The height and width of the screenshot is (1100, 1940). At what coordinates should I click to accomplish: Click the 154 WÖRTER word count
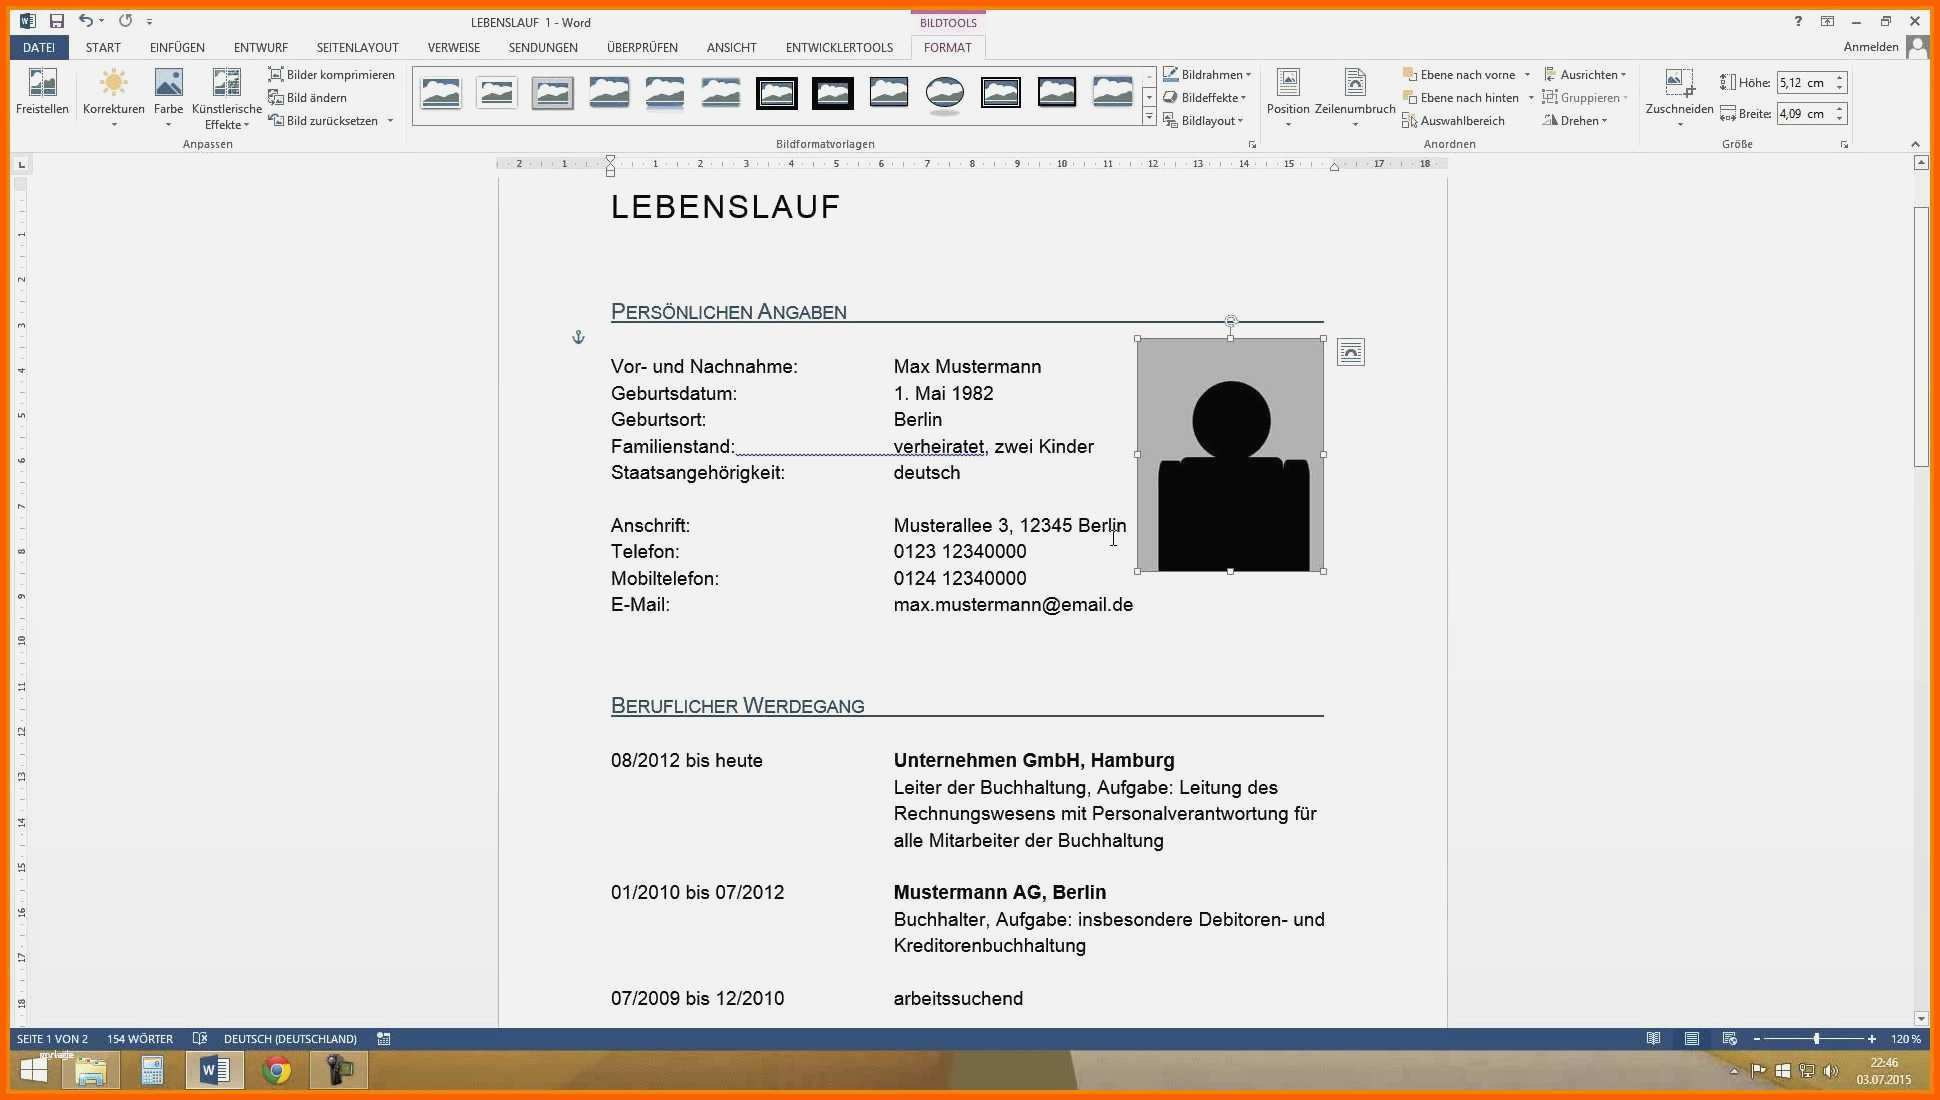[140, 1039]
